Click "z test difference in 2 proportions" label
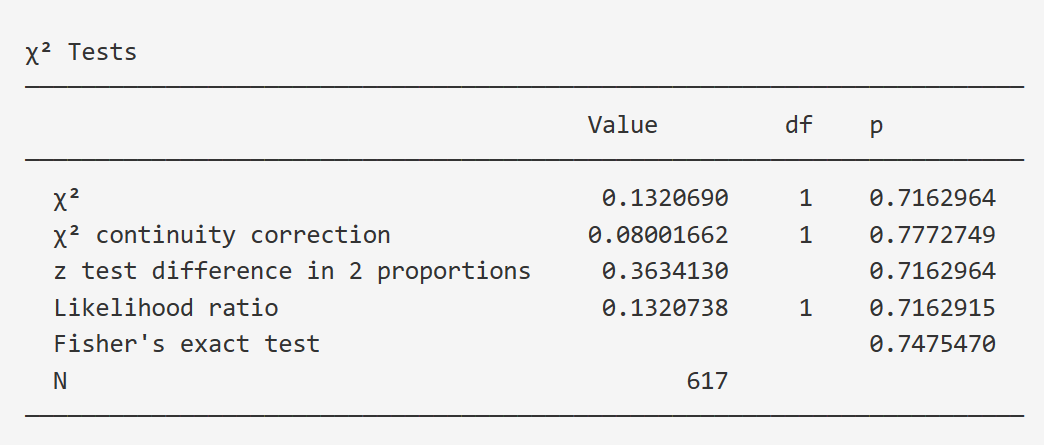The image size is (1044, 445). pos(292,271)
